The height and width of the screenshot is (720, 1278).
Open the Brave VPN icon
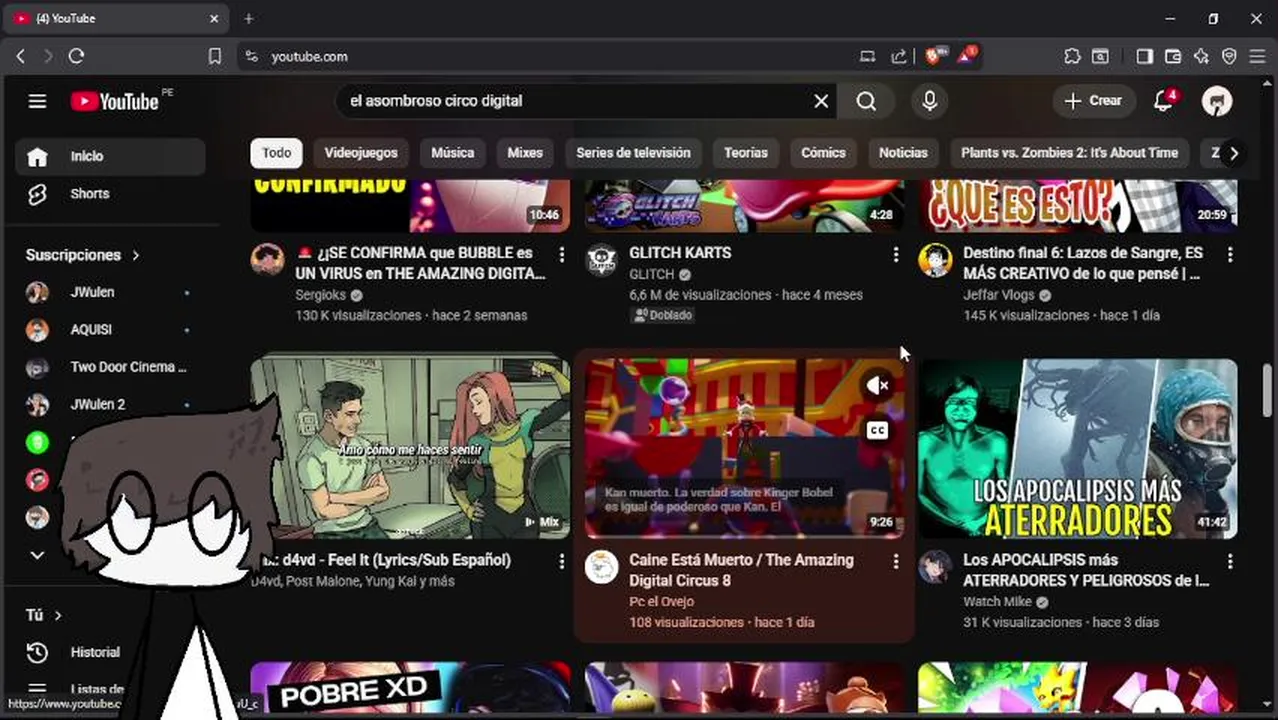(x=1229, y=57)
